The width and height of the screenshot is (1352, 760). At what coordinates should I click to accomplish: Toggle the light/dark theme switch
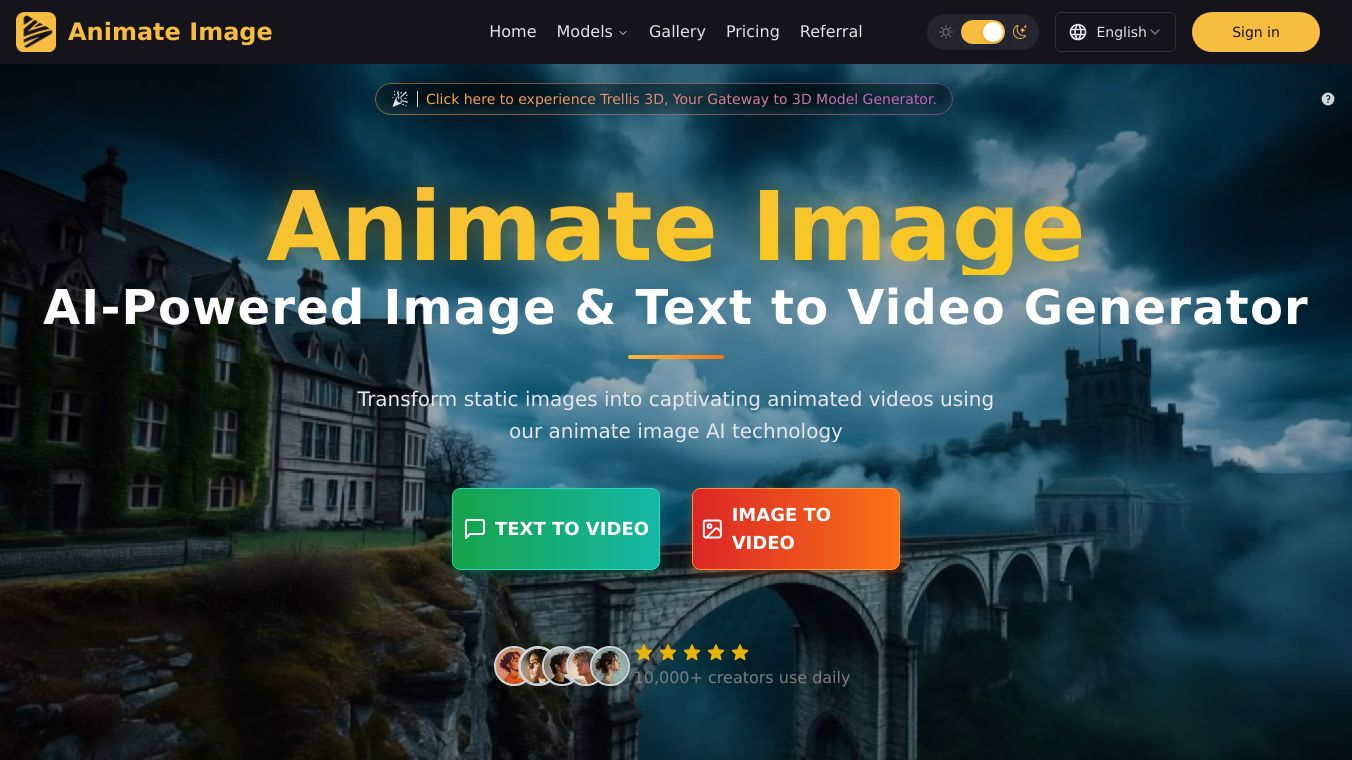983,32
